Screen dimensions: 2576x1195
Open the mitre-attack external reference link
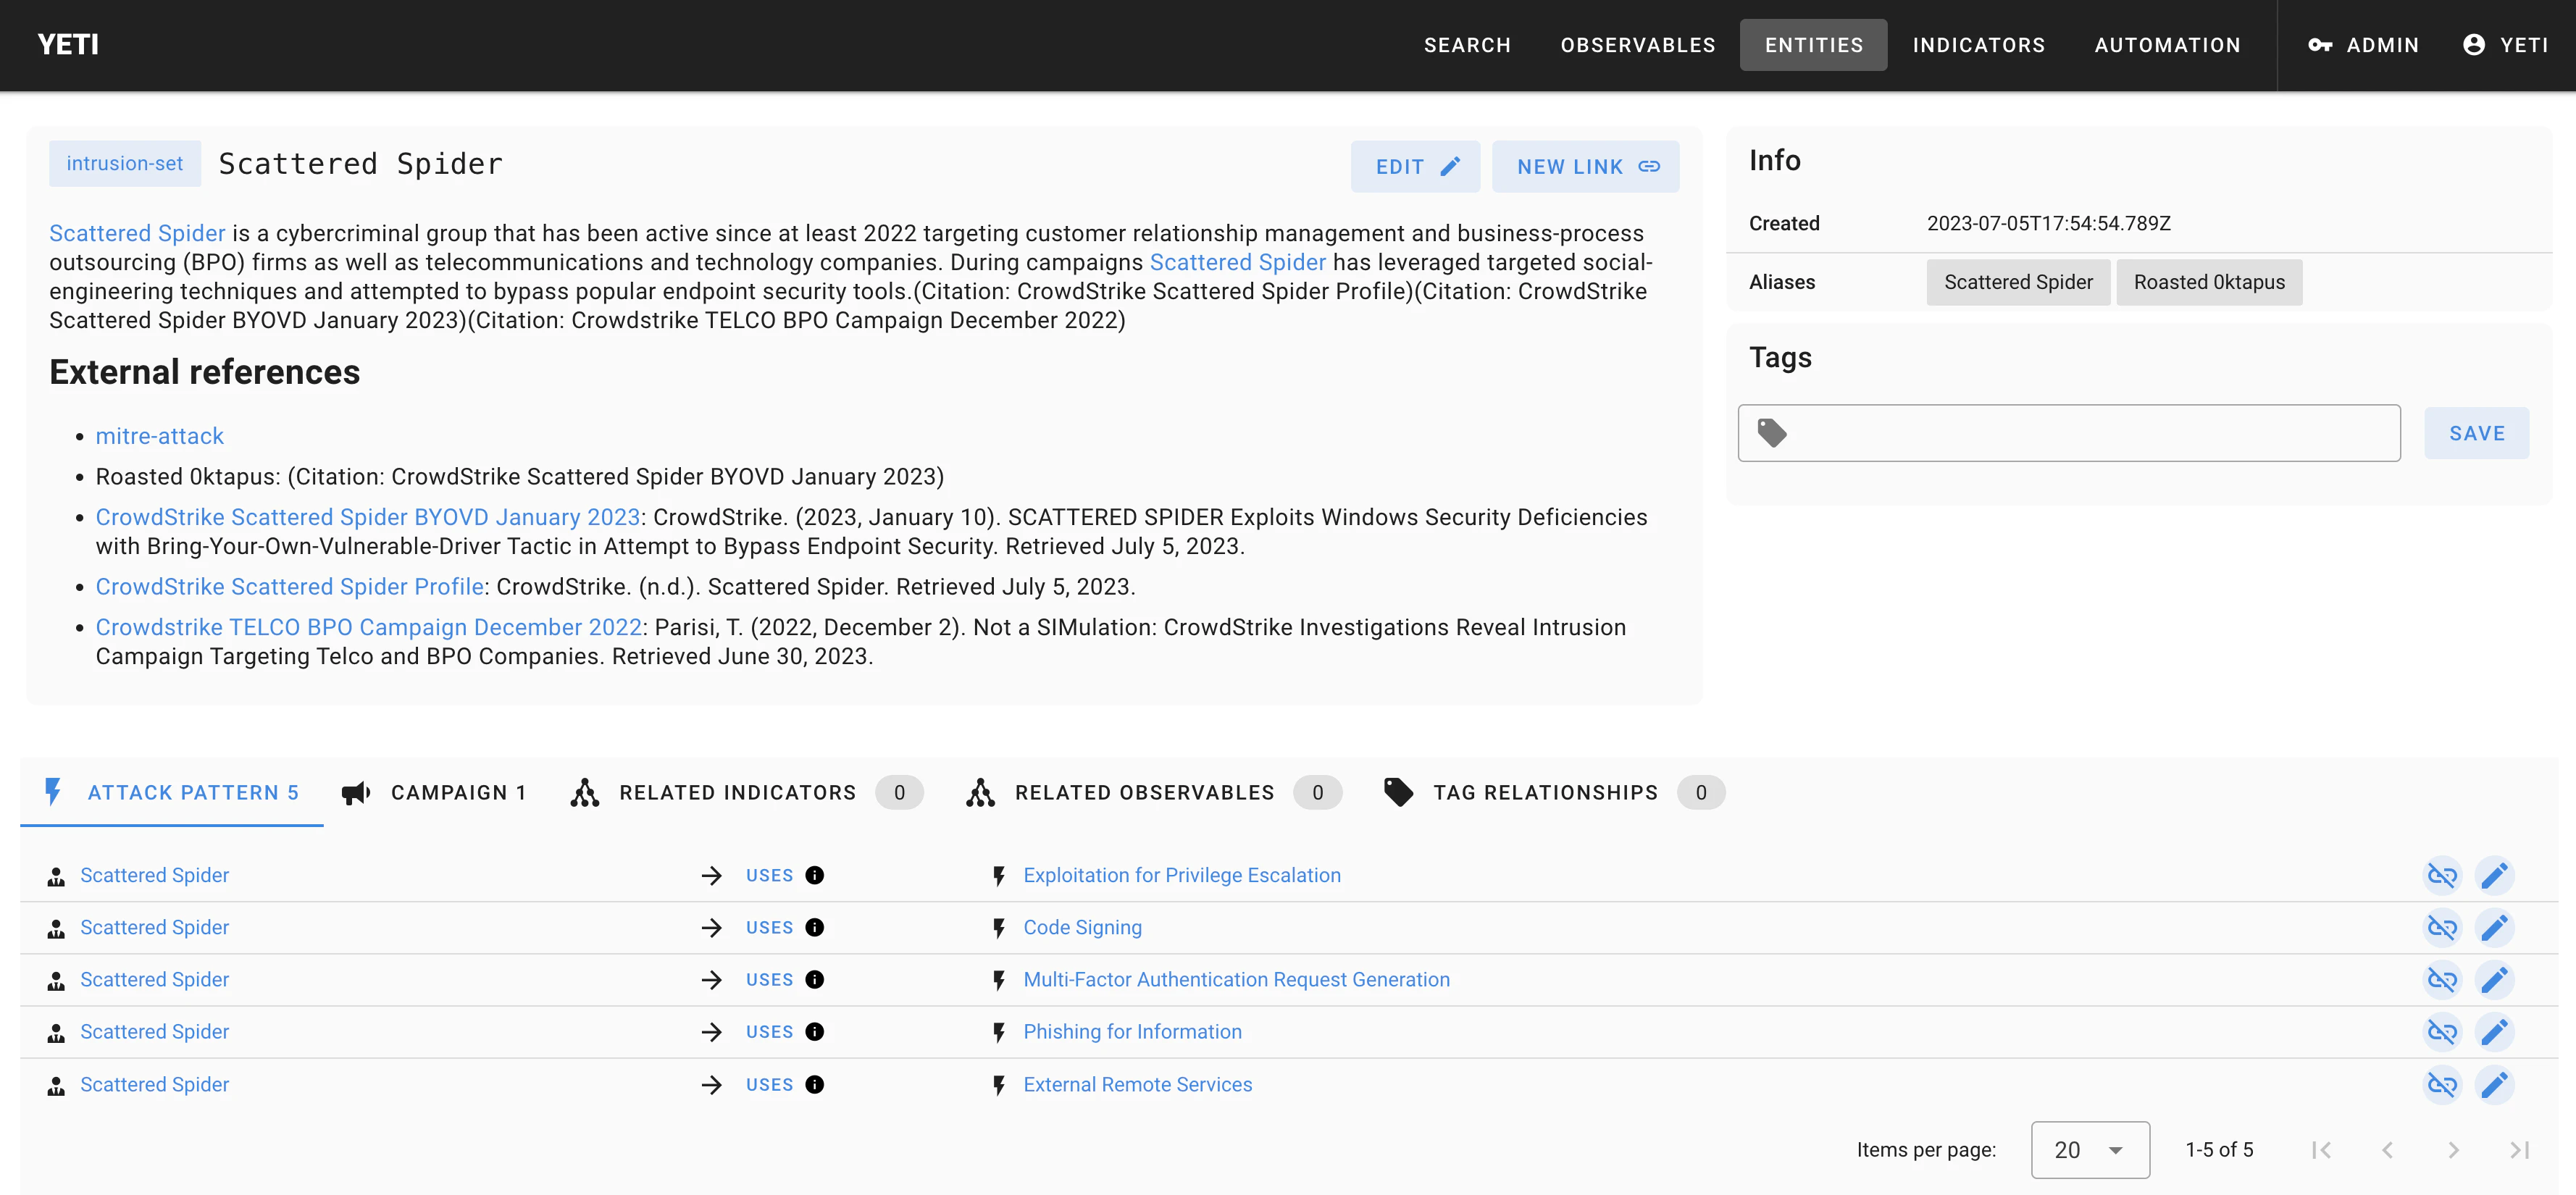(x=159, y=436)
